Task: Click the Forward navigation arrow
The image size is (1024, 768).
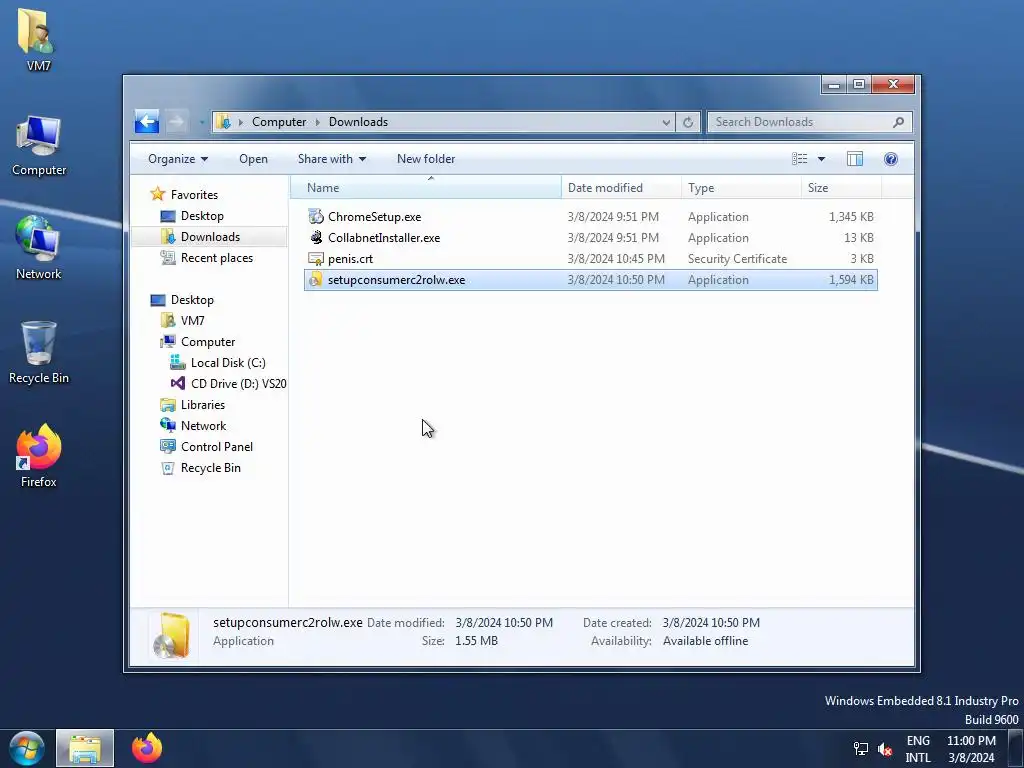Action: [176, 121]
